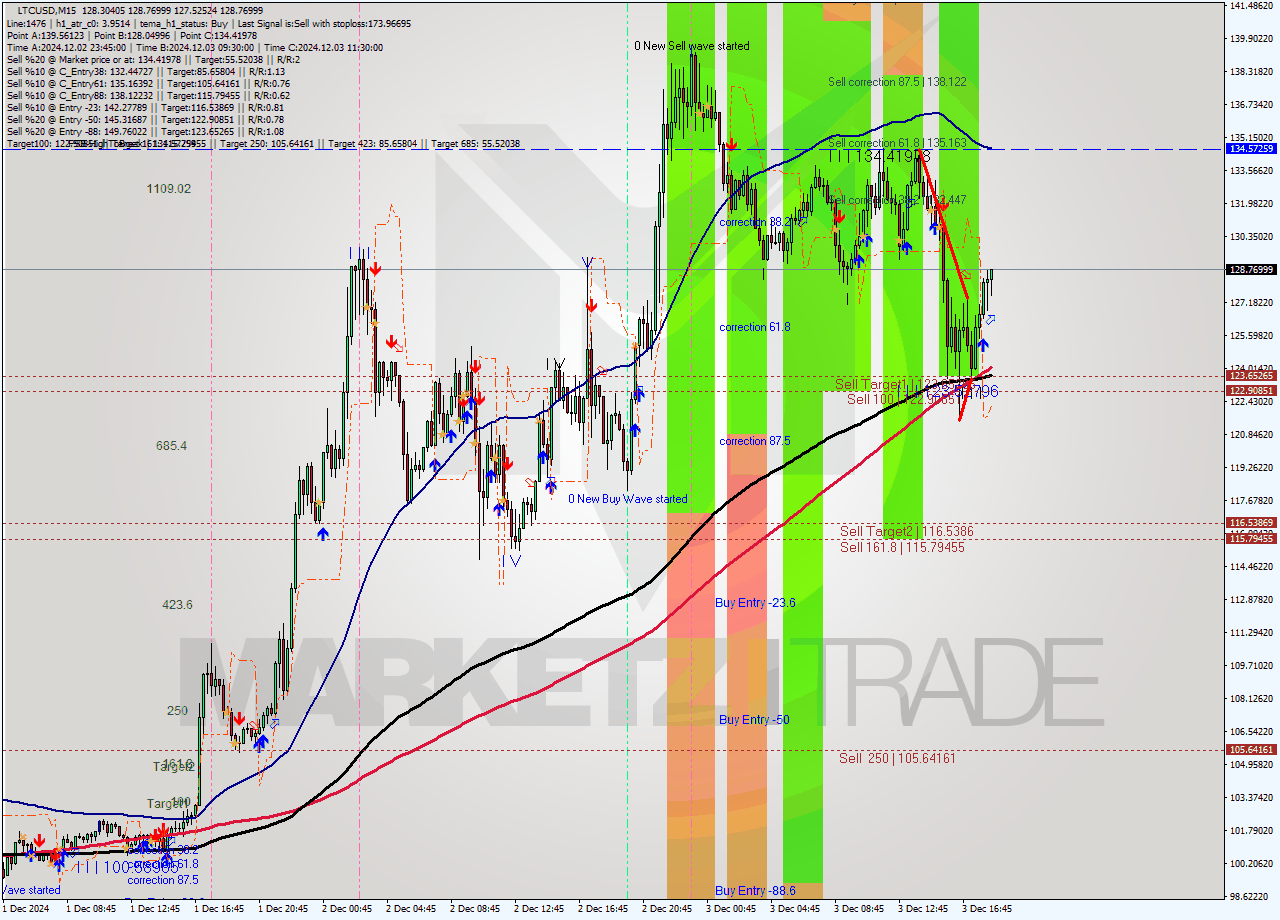Click the 119.26220 price axis value

(x=1251, y=467)
